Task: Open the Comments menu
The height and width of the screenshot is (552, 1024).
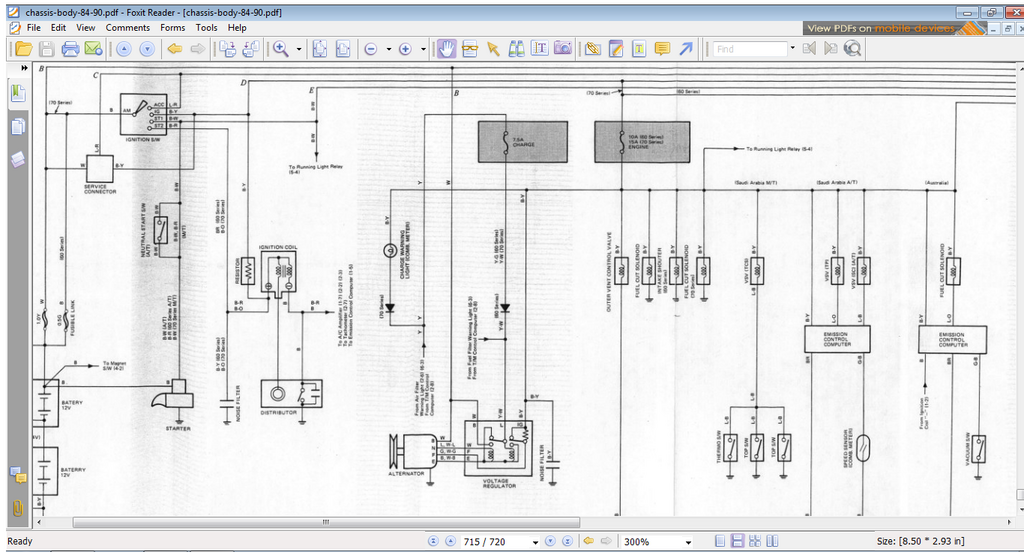Action: pyautogui.click(x=128, y=27)
